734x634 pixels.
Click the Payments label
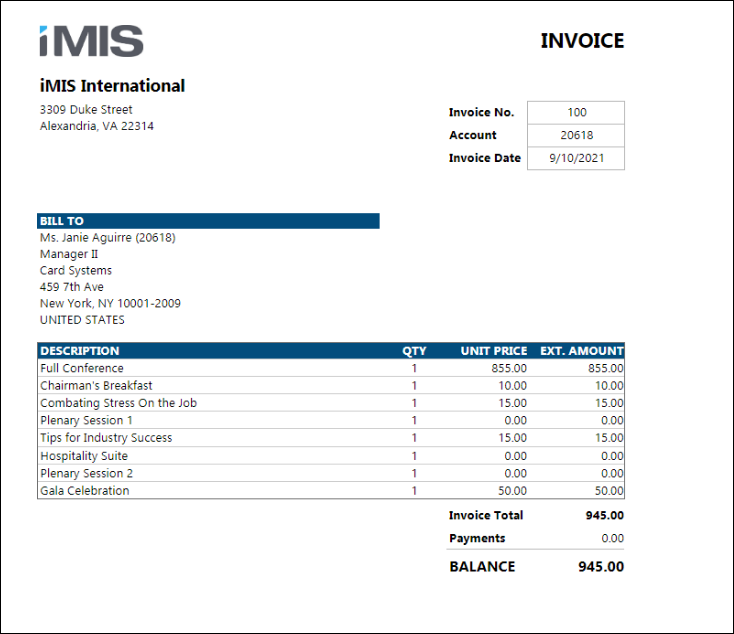477,538
